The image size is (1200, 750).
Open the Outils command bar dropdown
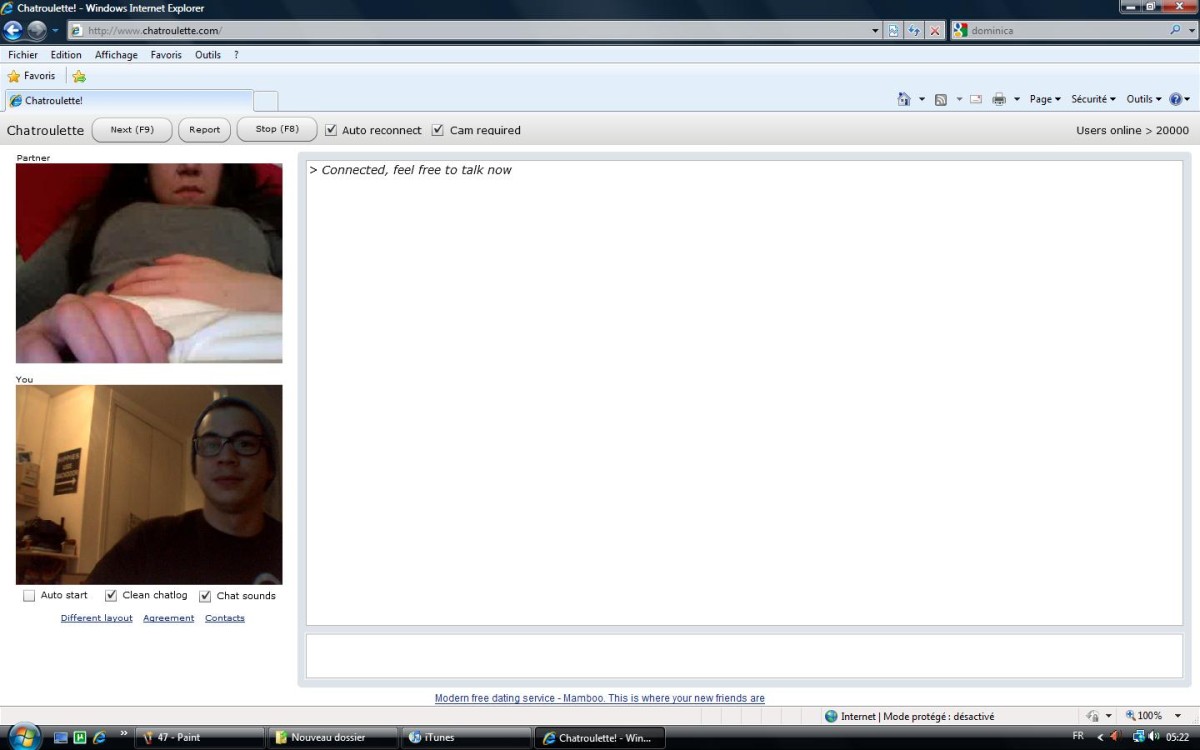pyautogui.click(x=1144, y=99)
